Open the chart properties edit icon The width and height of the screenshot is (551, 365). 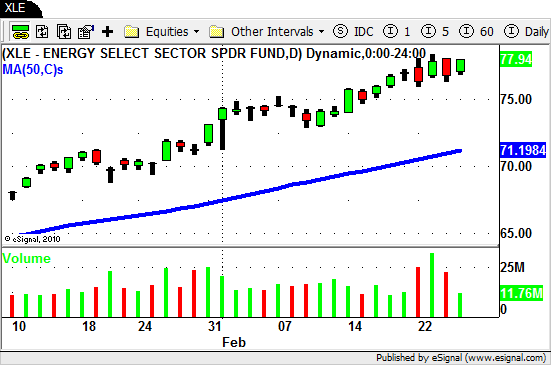[86, 32]
